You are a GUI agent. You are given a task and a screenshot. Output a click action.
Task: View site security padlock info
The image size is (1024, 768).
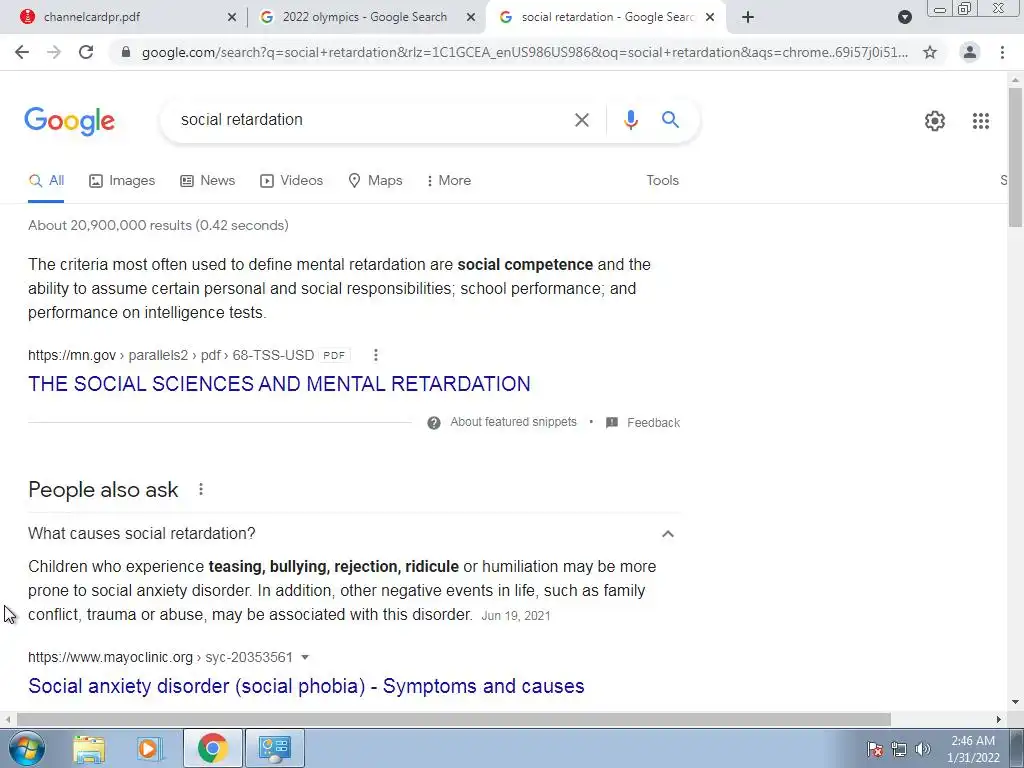coord(126,52)
